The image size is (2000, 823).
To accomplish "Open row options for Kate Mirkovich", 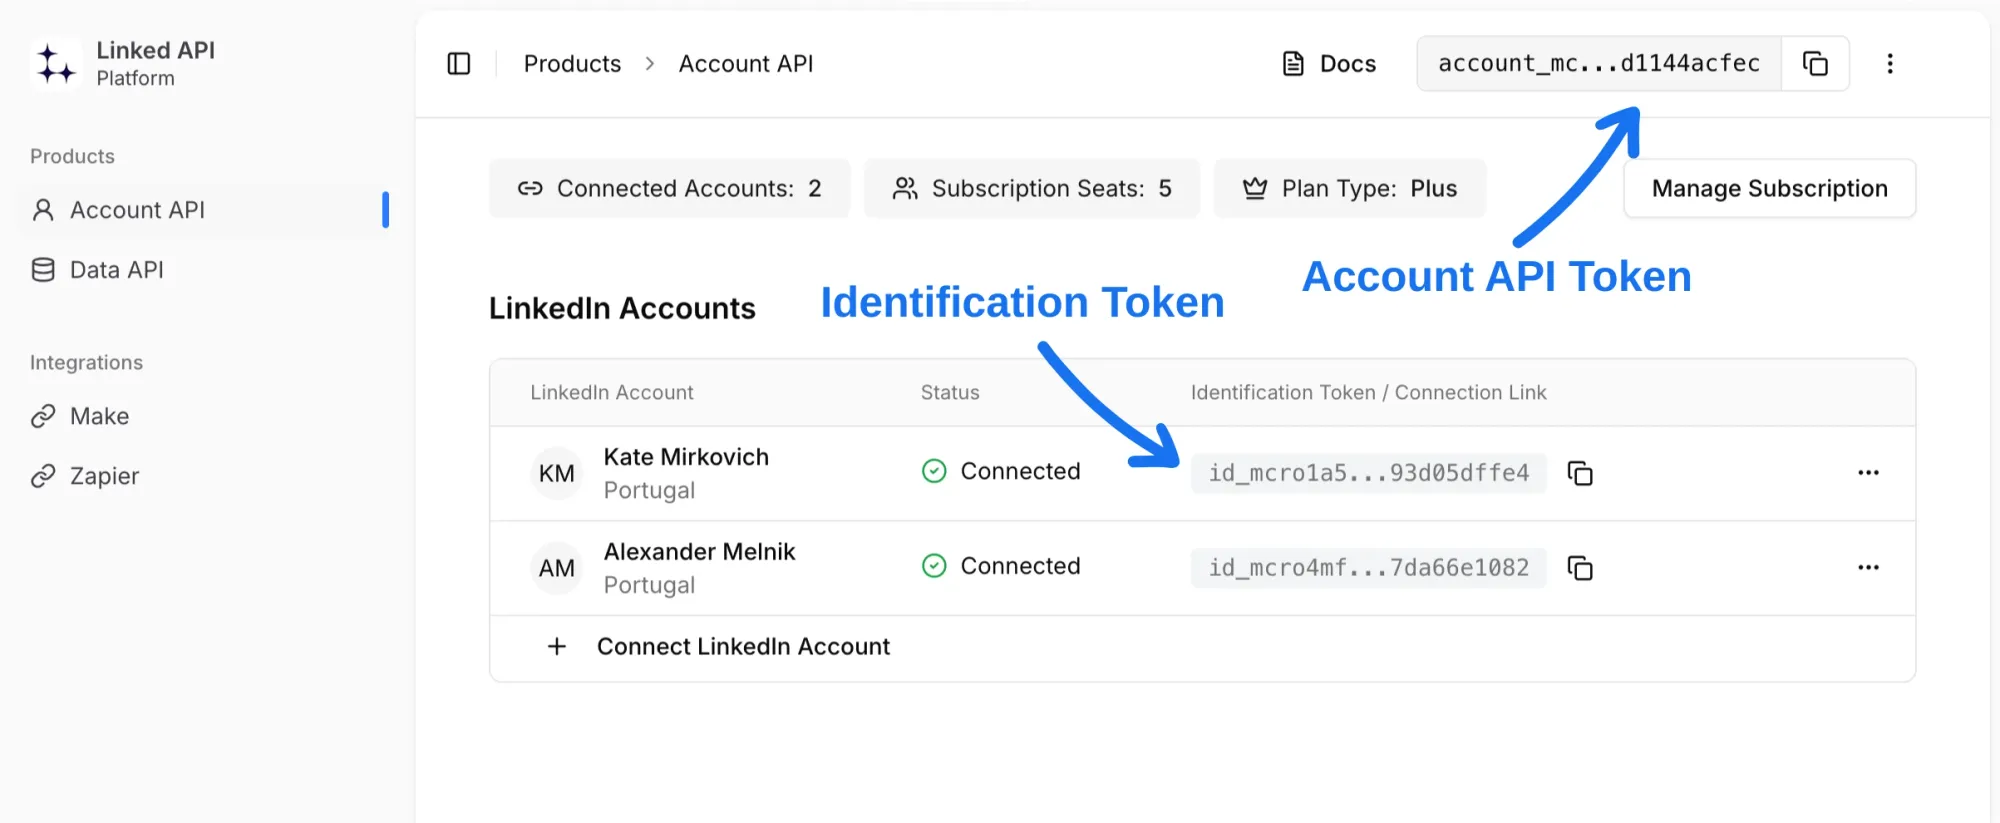I will [1868, 472].
